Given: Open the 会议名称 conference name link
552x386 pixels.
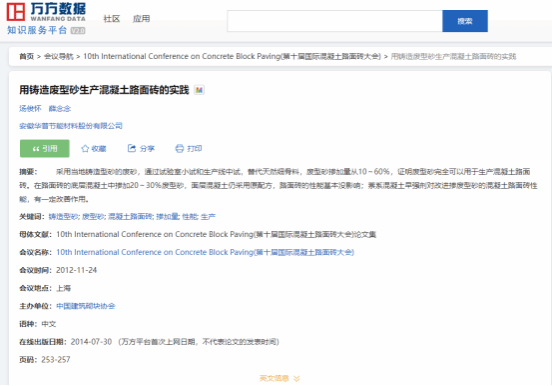Looking at the screenshot, I should click(x=205, y=252).
